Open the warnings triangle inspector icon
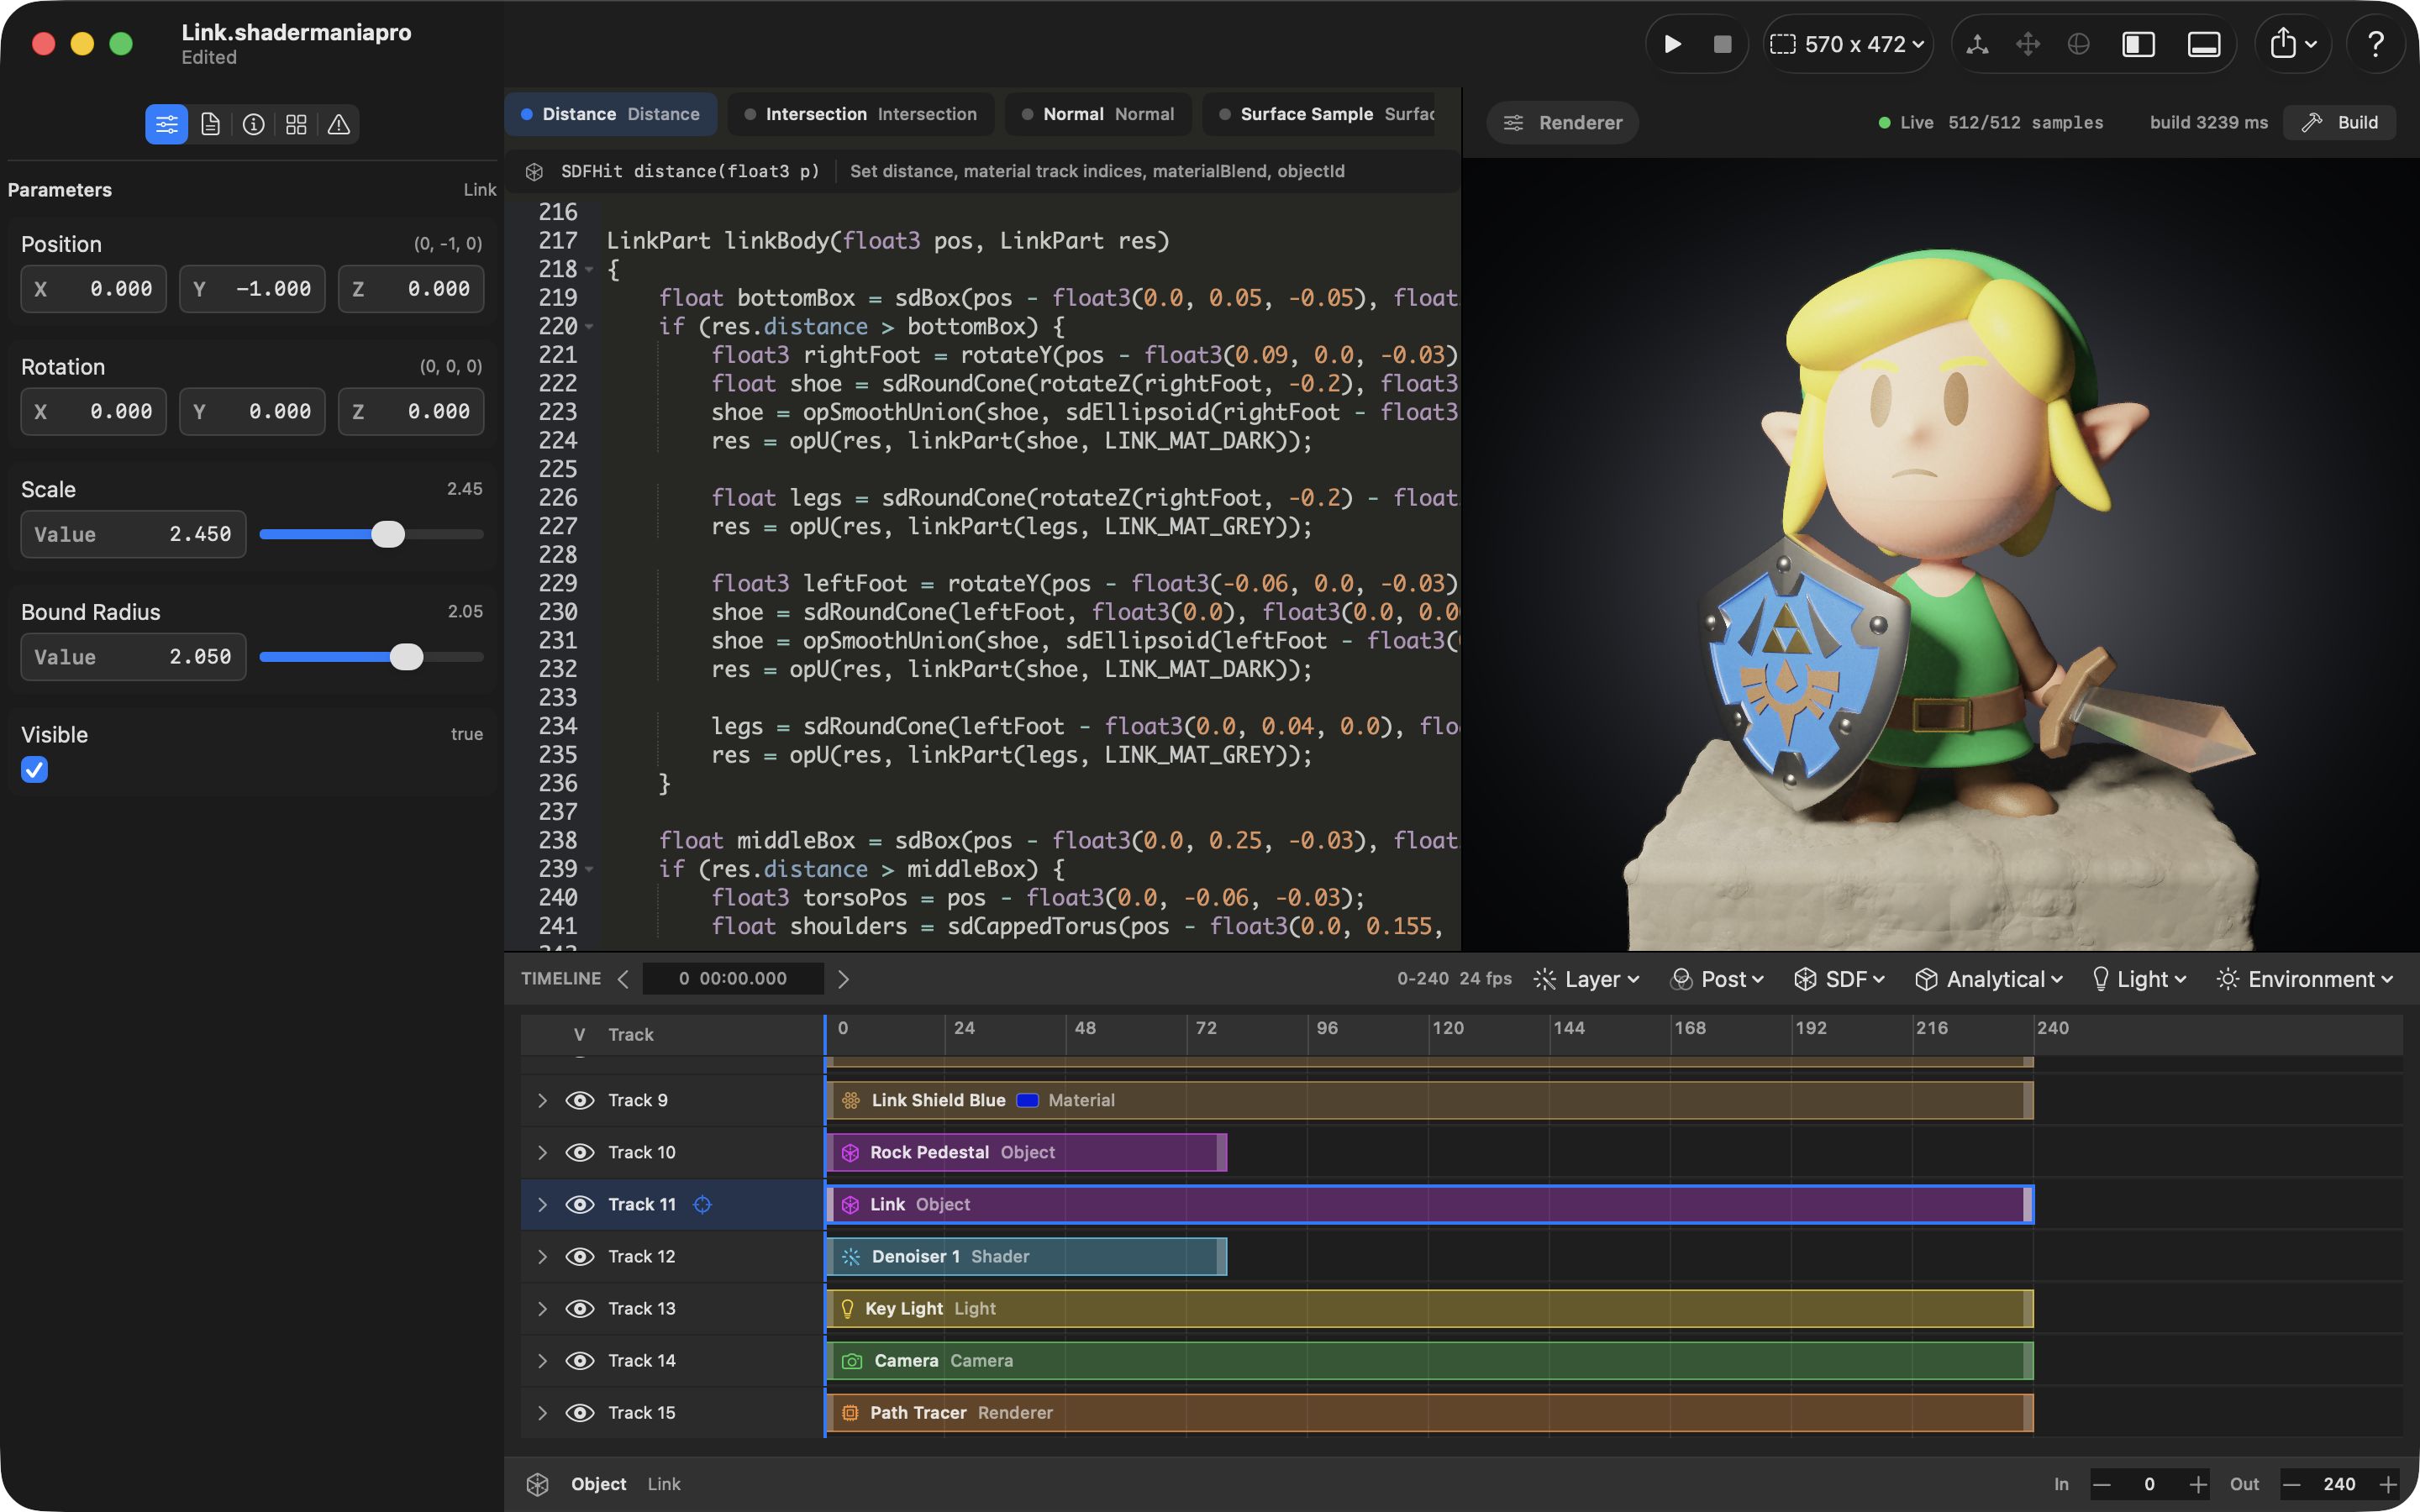 [339, 124]
